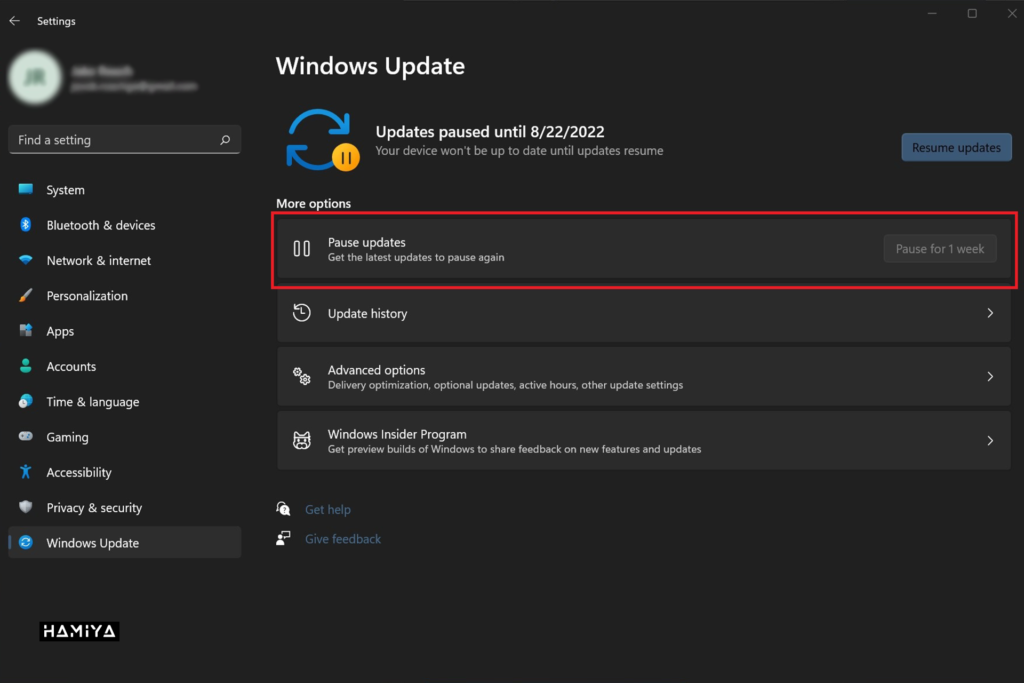Click 'Get the latest updates to pause again'
Viewport: 1024px width, 683px height.
click(x=416, y=257)
